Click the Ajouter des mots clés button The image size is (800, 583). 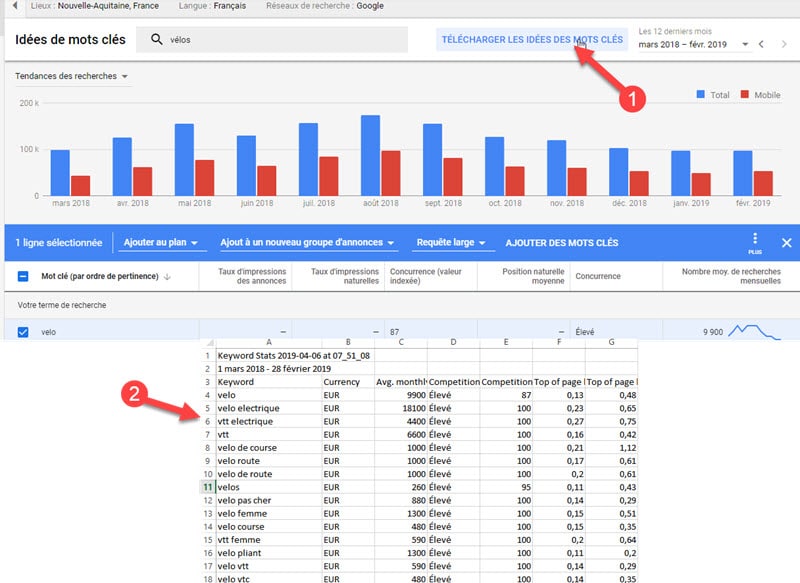pos(561,243)
